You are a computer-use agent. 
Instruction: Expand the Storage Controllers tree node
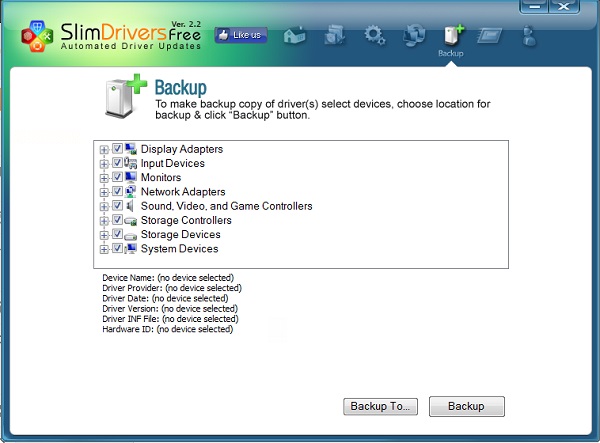click(x=104, y=221)
